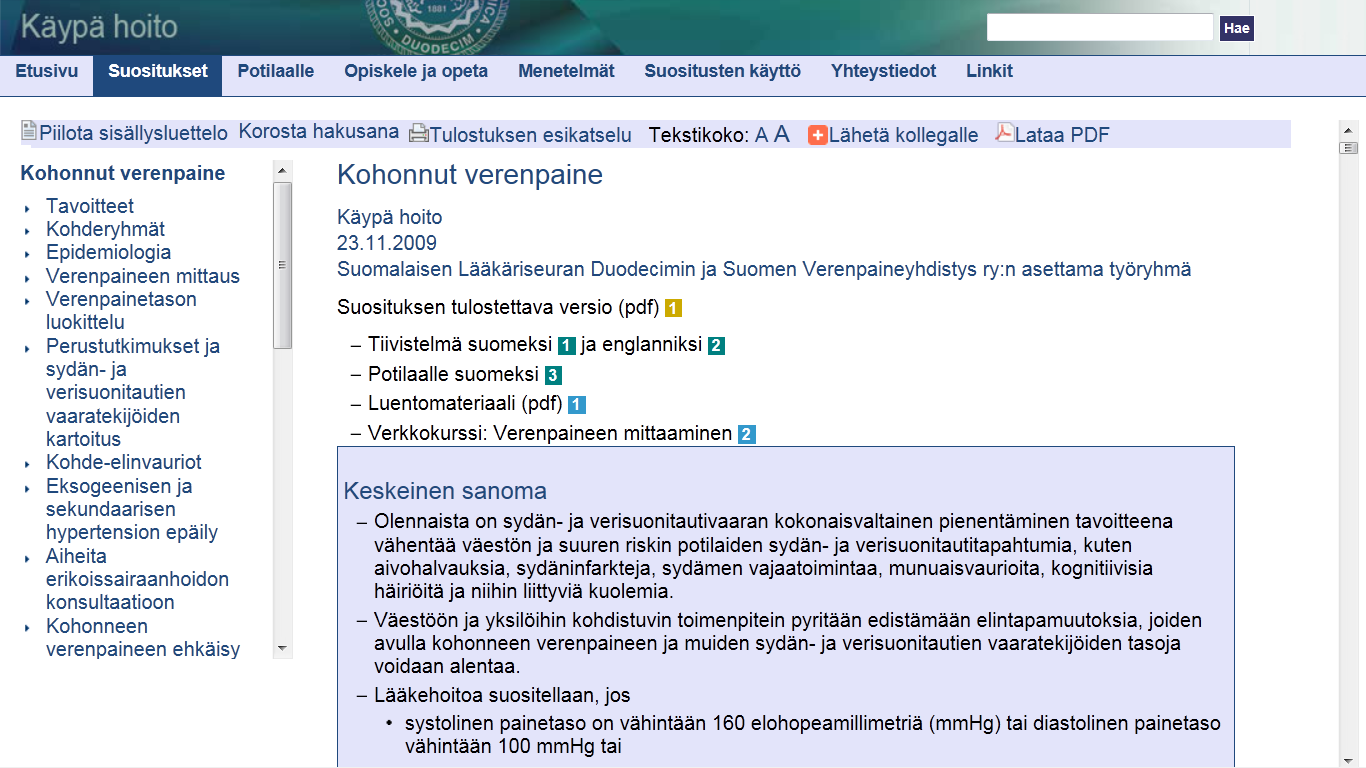
Task: Click the PDF icon before Lataa PDF
Action: 1004,132
